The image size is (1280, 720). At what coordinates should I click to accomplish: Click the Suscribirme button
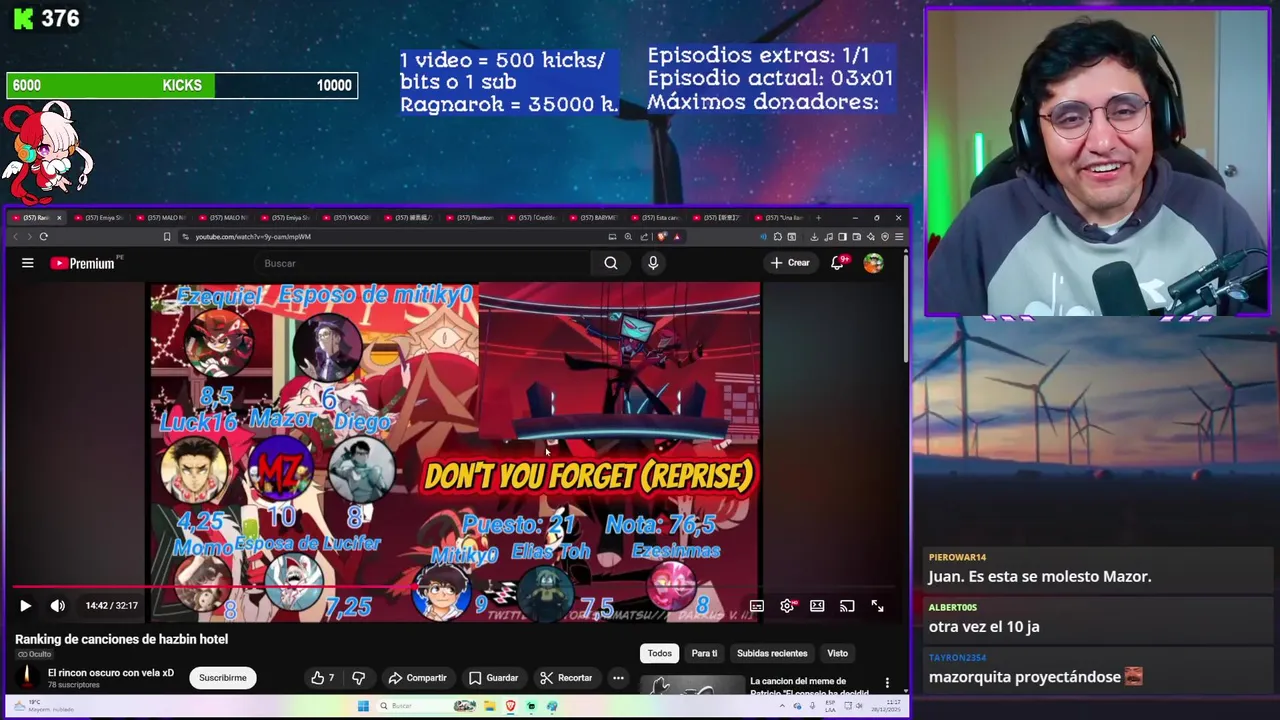coord(222,678)
